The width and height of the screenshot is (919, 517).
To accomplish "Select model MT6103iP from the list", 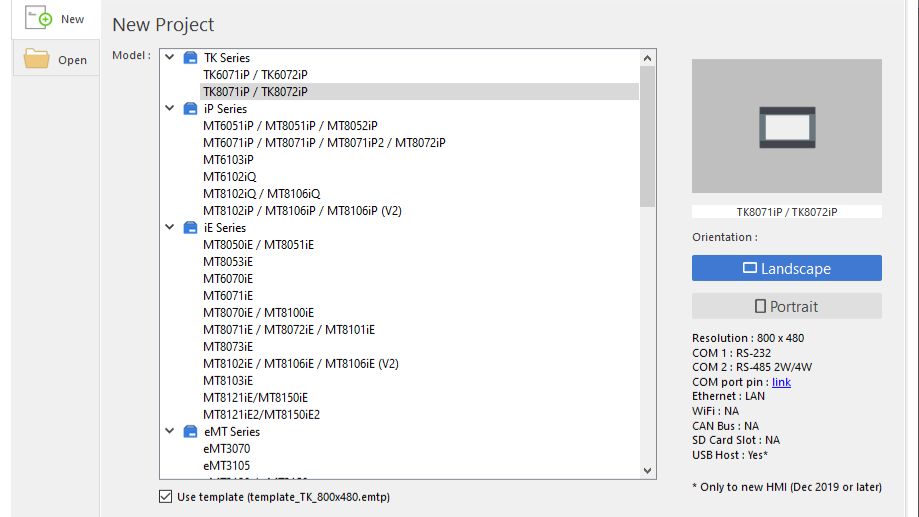I will coord(228,160).
